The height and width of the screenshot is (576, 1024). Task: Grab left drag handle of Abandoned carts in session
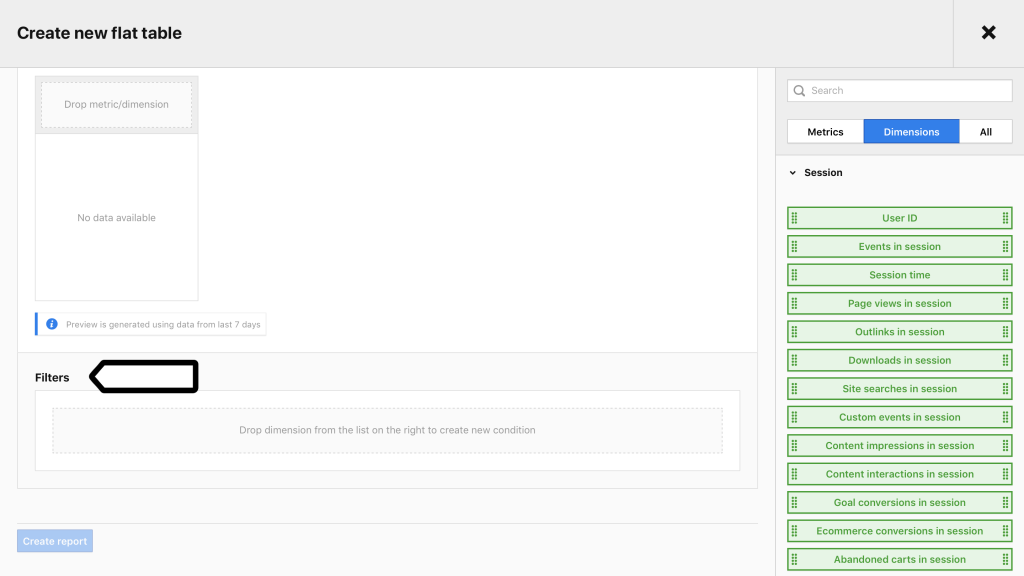coord(794,559)
